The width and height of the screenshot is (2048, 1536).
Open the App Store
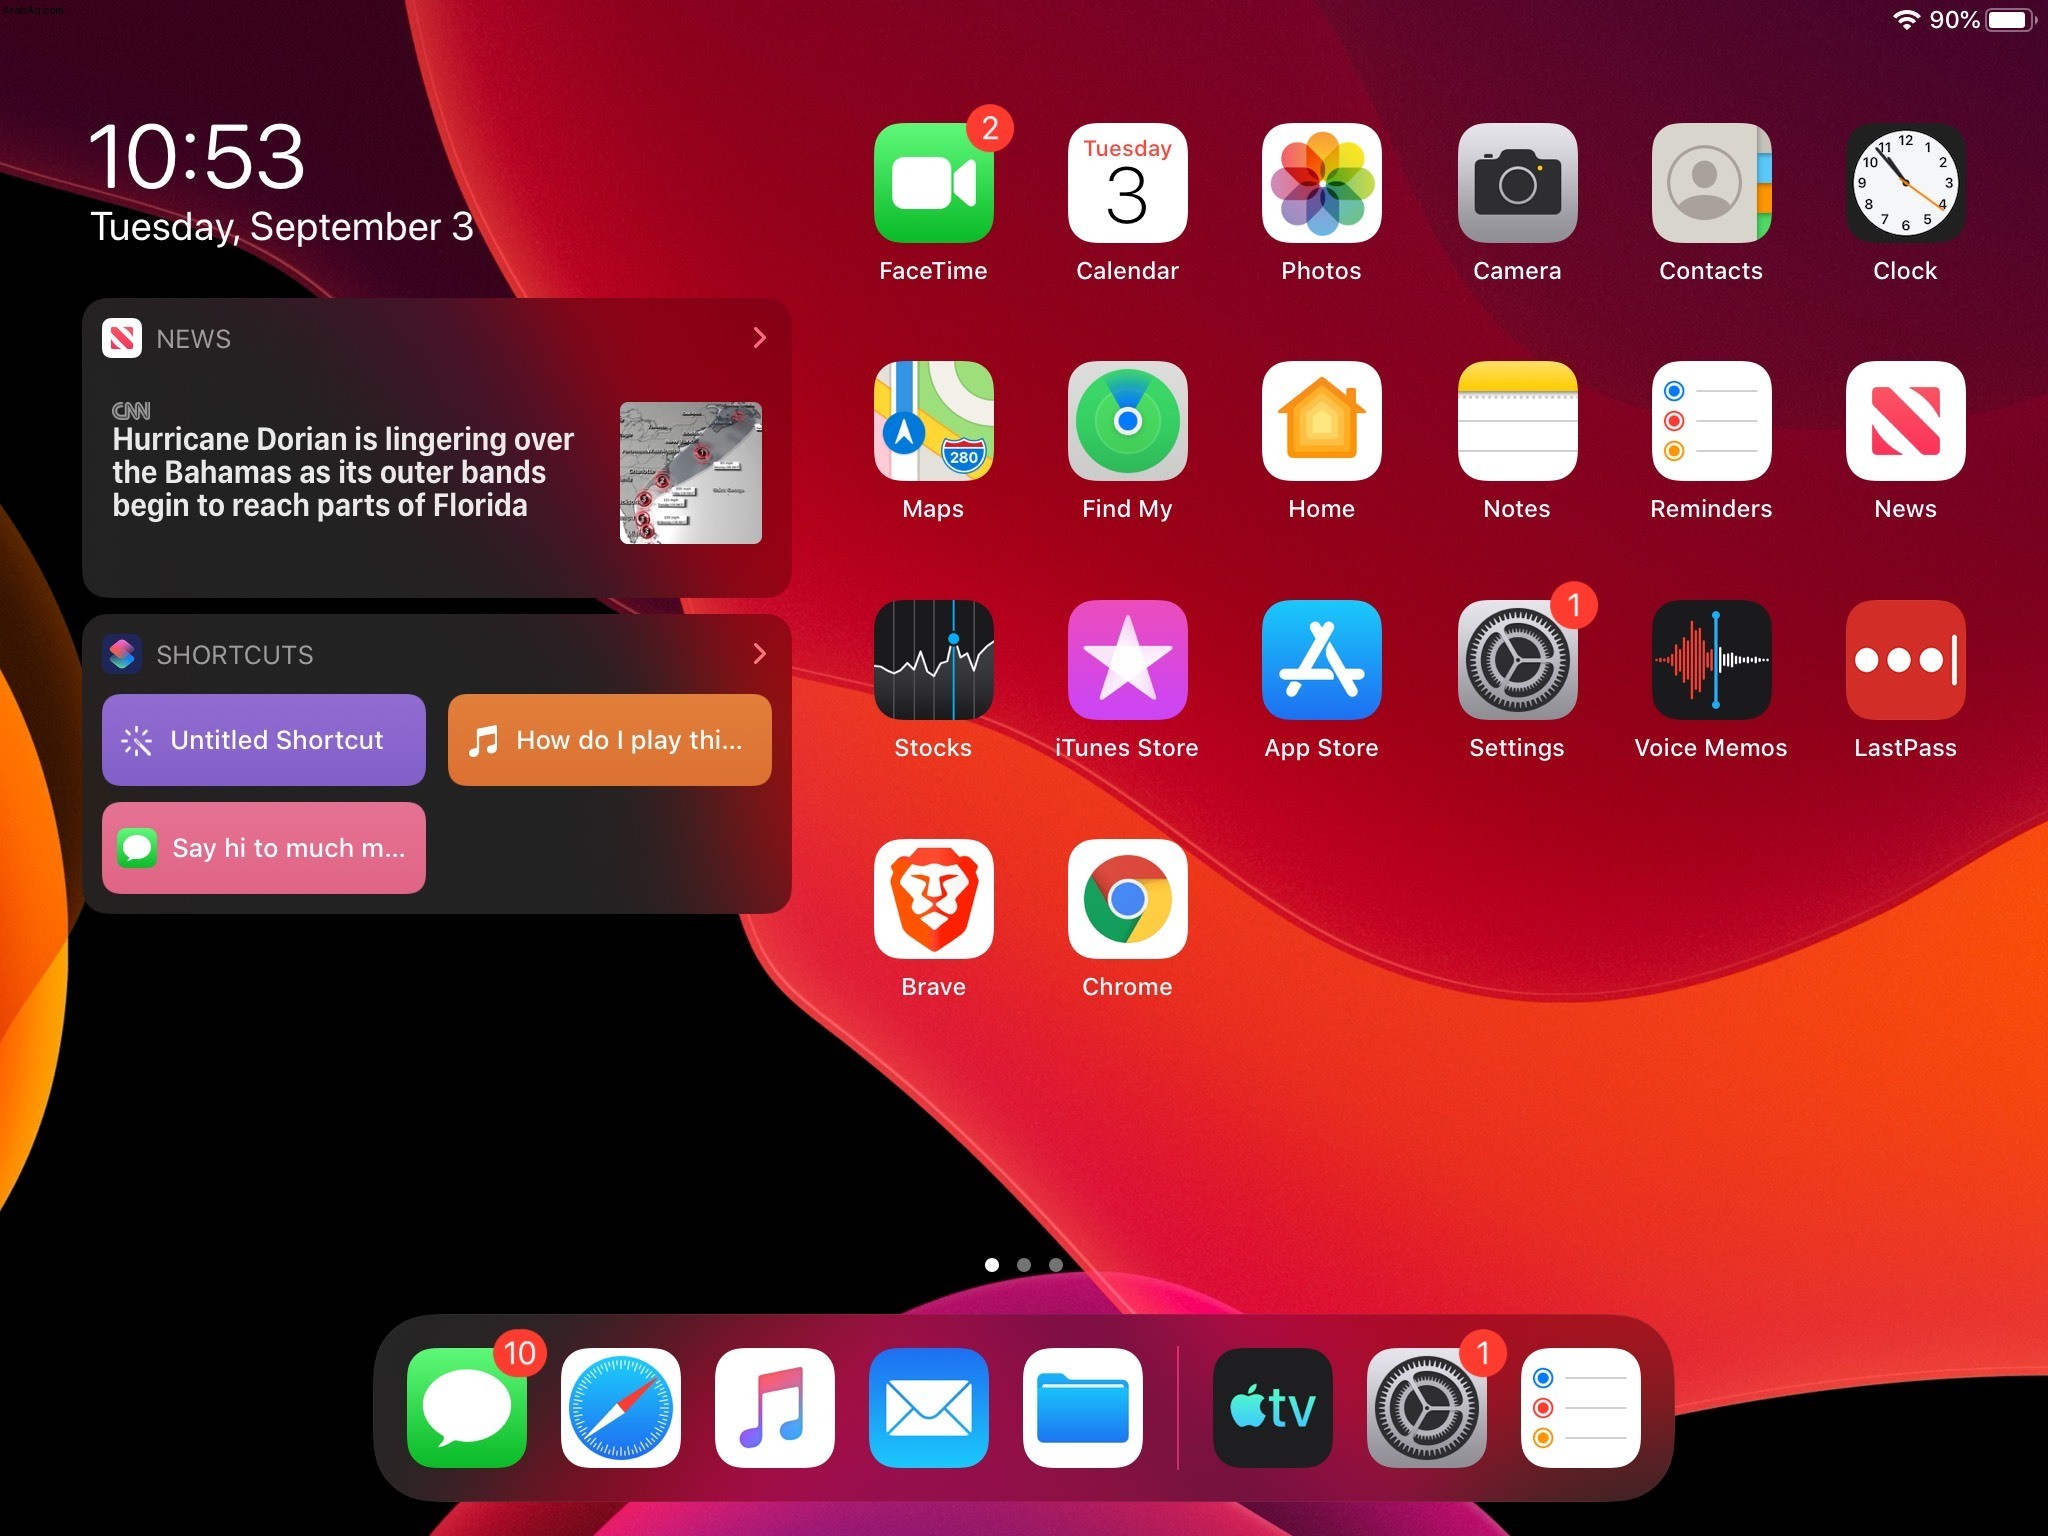pyautogui.click(x=1321, y=660)
